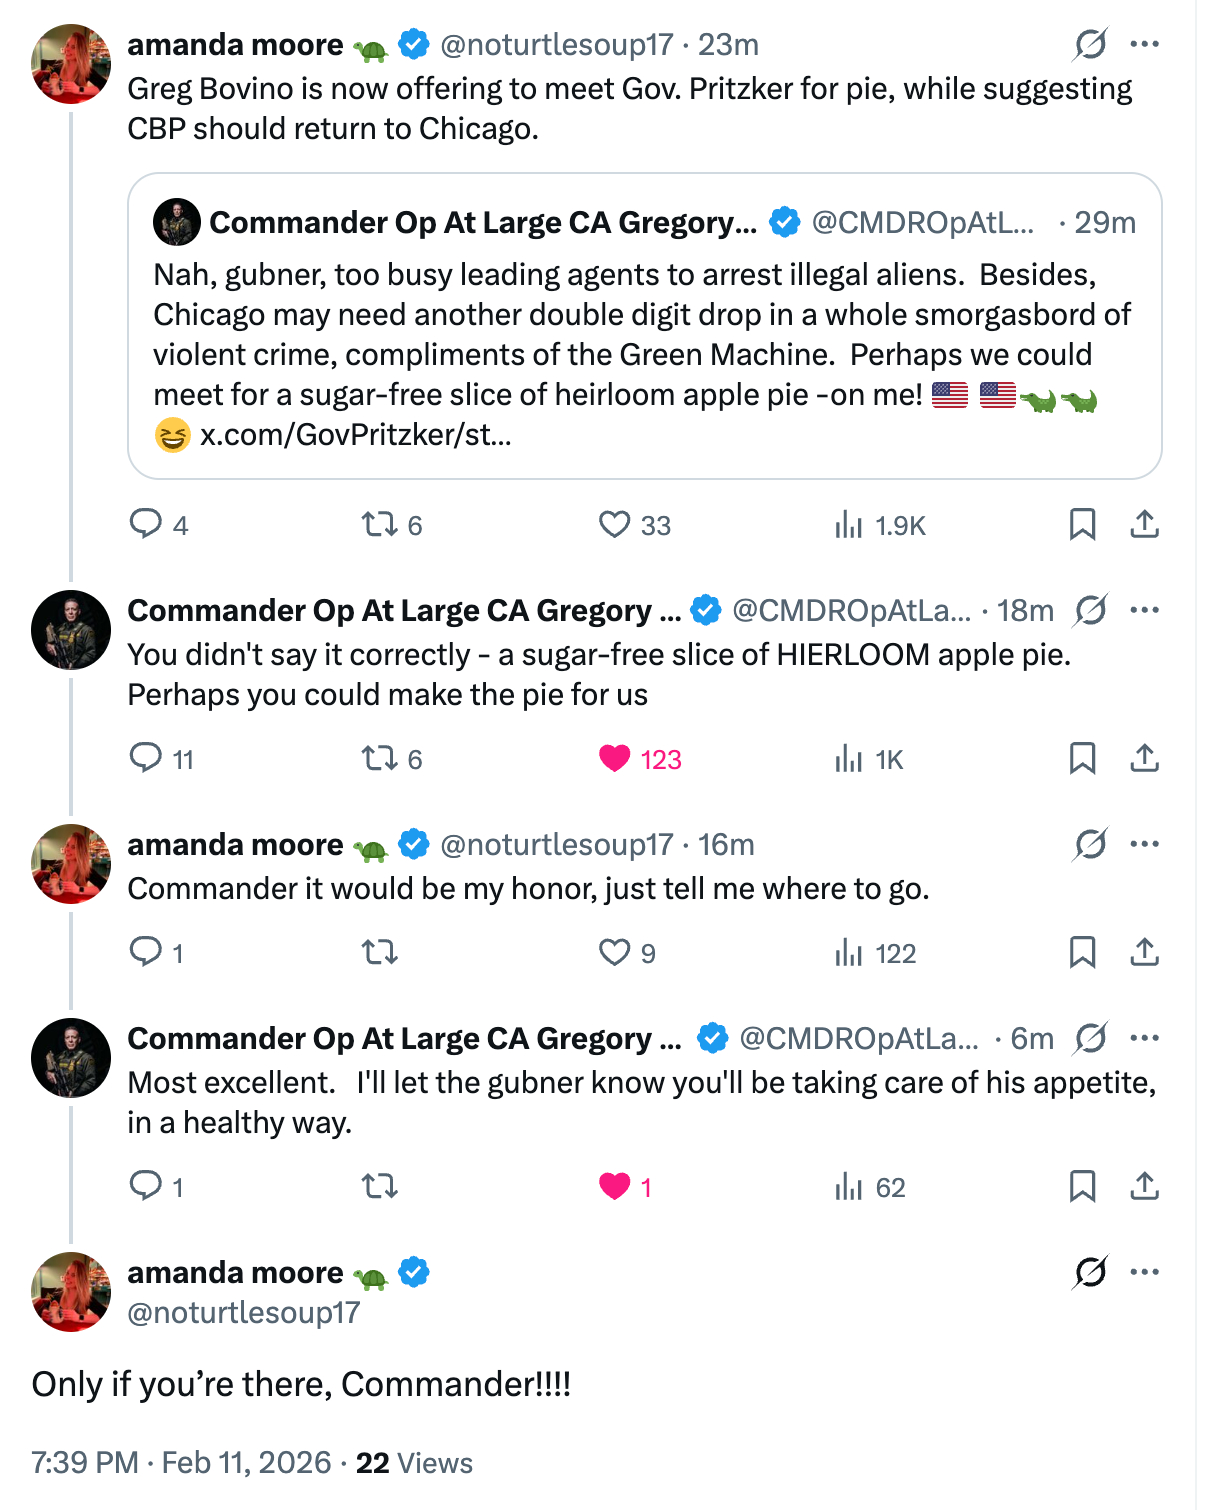Open the x.com/GovPritzker link in quoted tweet

pos(355,435)
